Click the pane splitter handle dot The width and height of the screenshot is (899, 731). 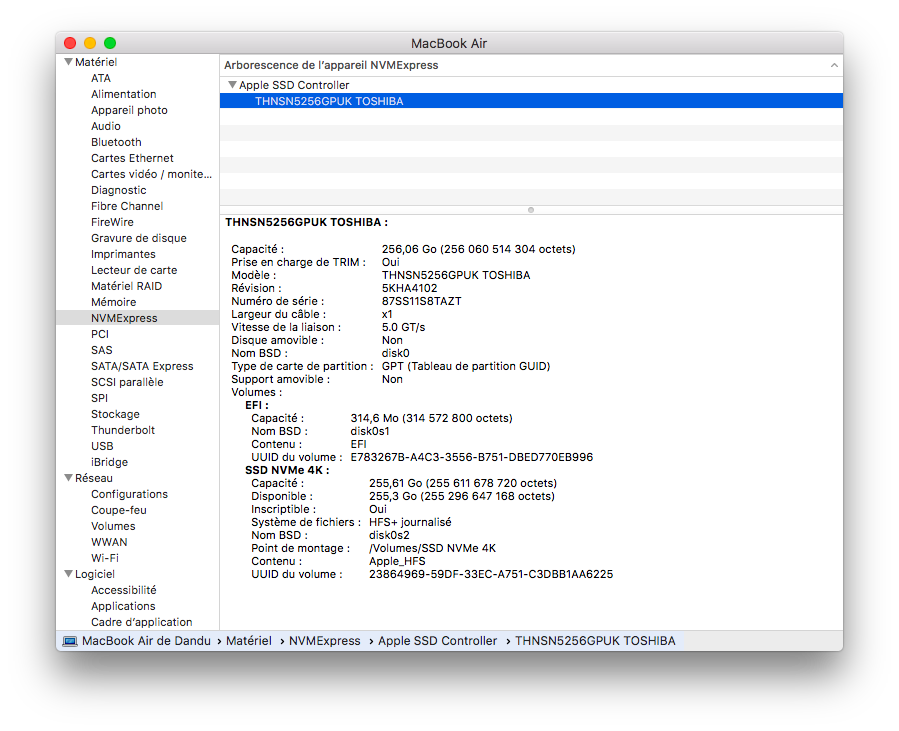pyautogui.click(x=531, y=210)
